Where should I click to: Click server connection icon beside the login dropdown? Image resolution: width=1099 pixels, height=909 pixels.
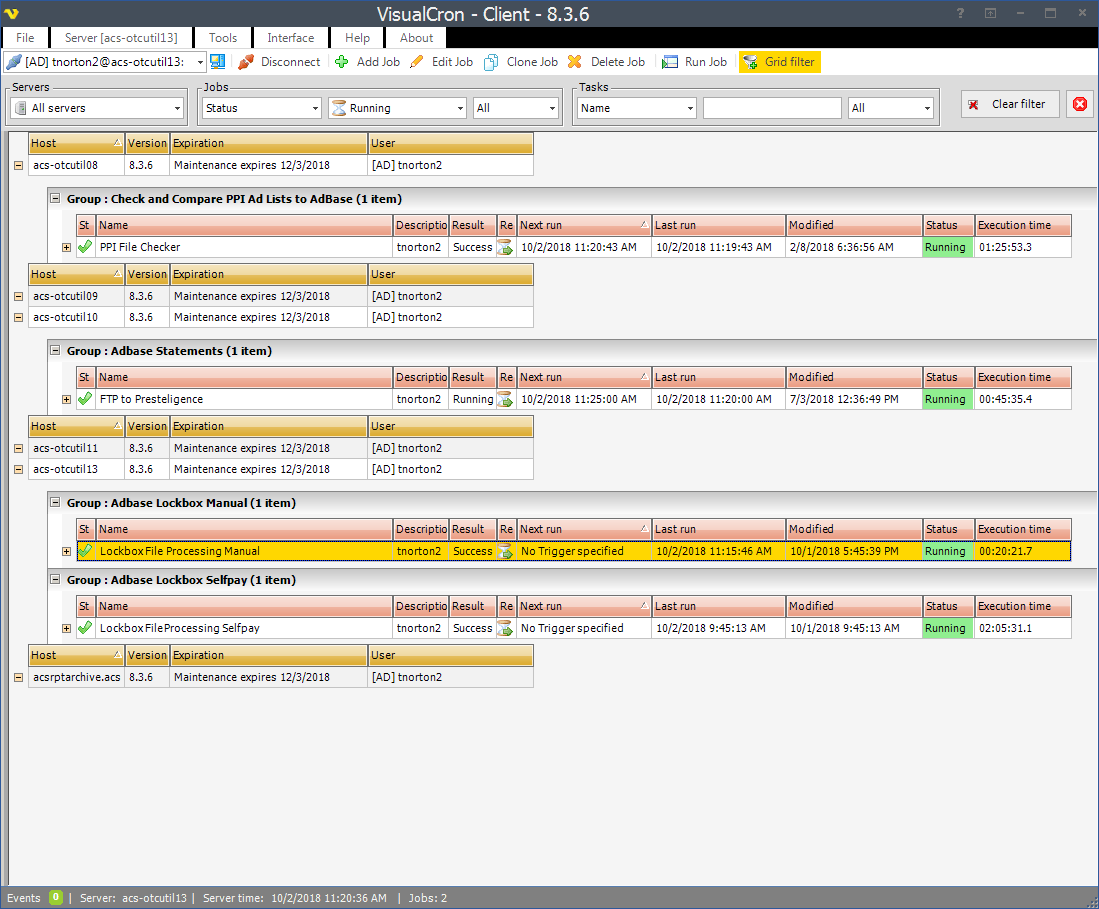pos(217,62)
